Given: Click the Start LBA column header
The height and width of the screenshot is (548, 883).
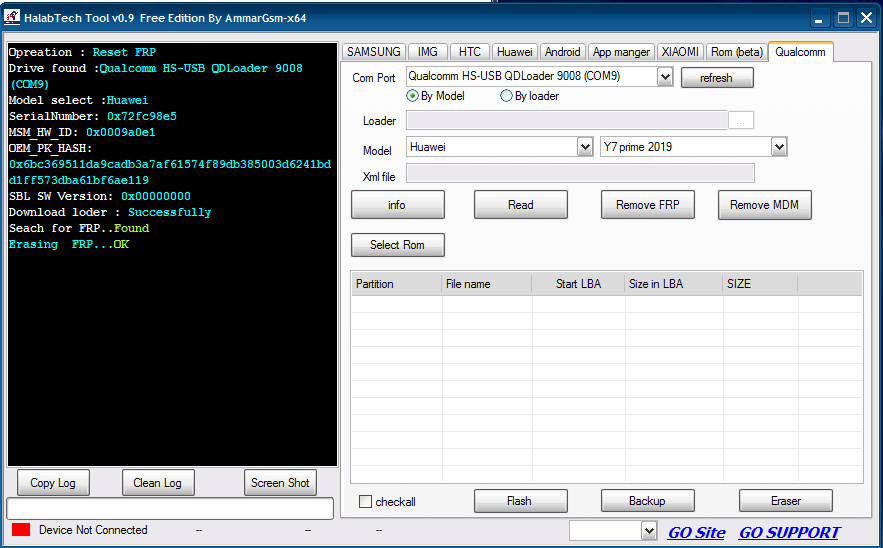Looking at the screenshot, I should [x=578, y=284].
